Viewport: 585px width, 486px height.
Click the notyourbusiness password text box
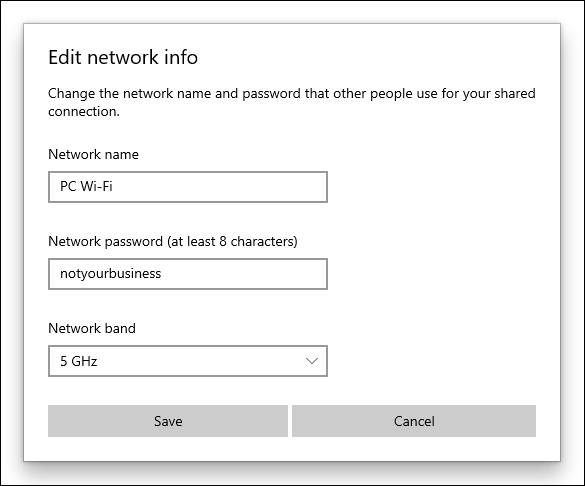coord(188,274)
